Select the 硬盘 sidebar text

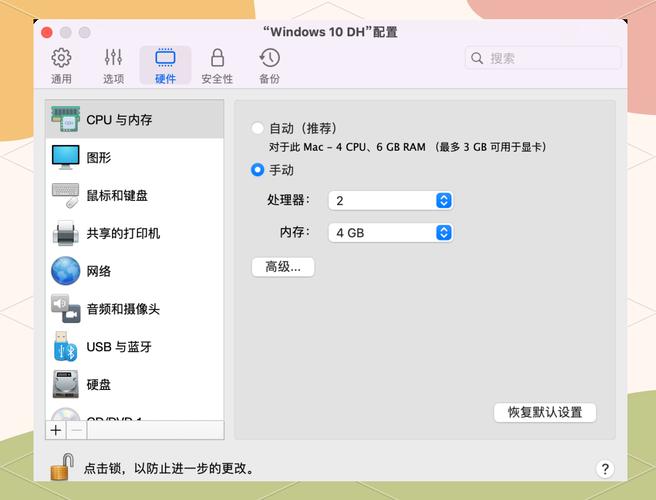click(x=99, y=385)
